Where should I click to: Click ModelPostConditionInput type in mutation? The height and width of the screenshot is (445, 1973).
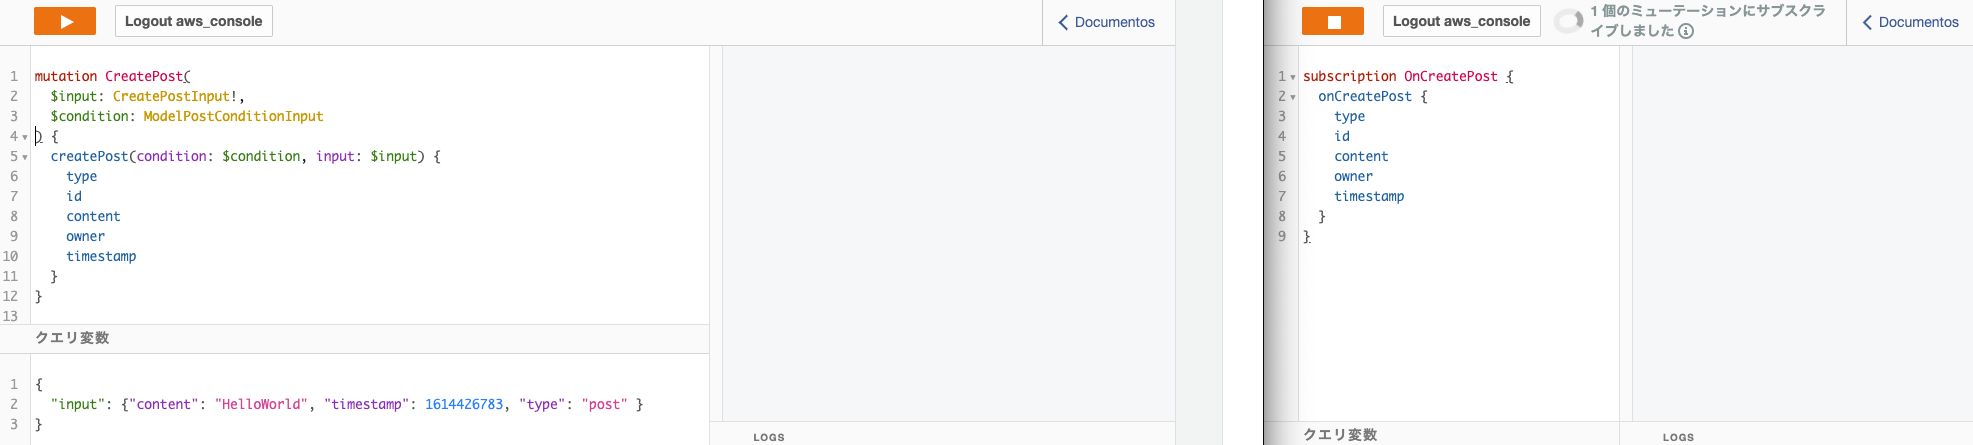[x=233, y=116]
